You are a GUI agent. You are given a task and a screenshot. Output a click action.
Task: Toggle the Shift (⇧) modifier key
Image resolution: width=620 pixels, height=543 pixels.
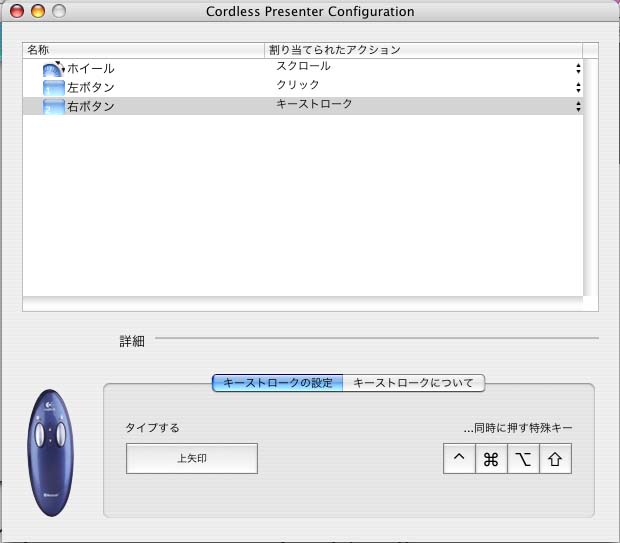[x=555, y=458]
